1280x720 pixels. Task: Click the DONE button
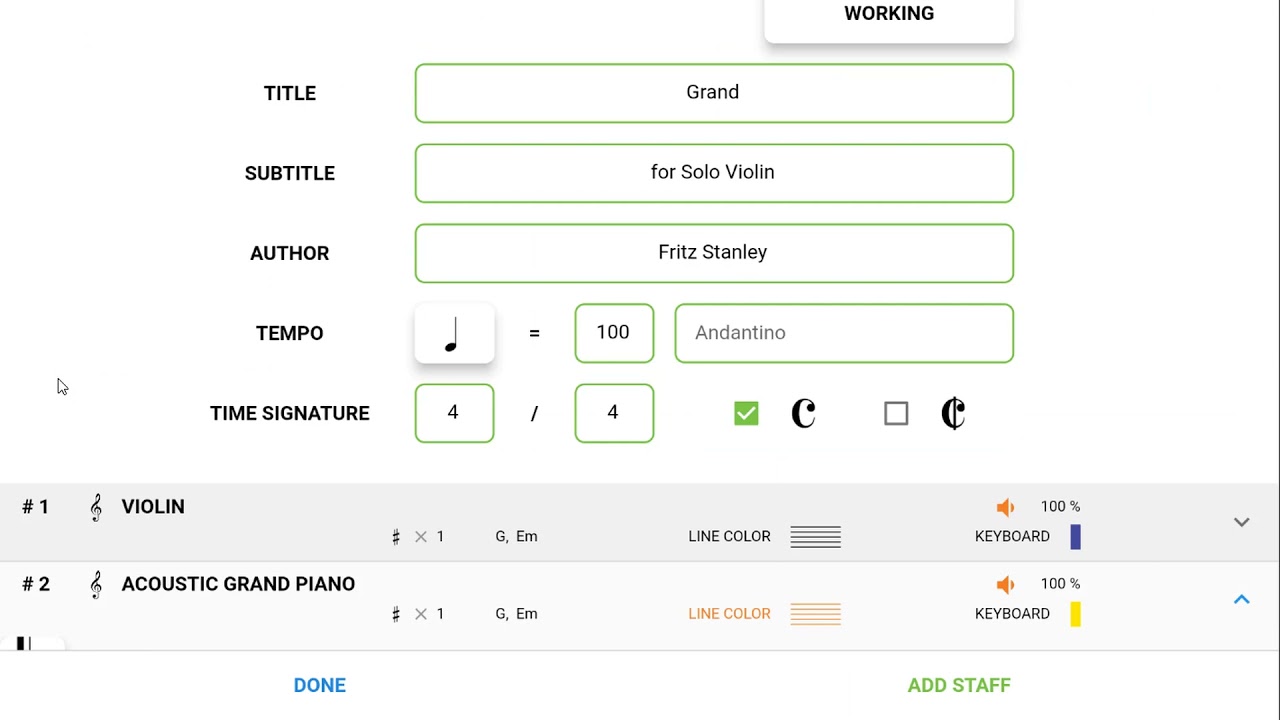click(x=320, y=685)
